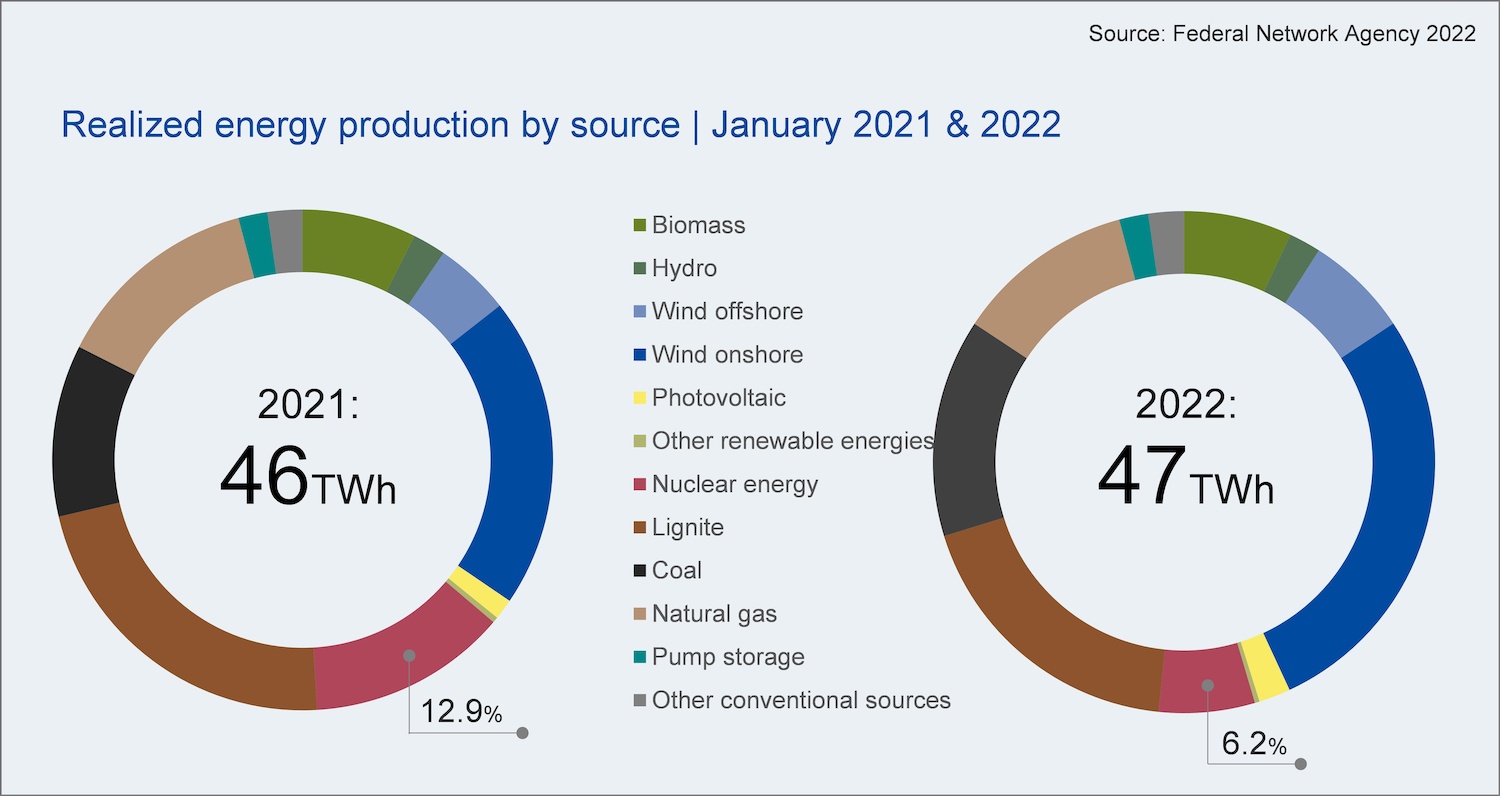Click the Realized energy production chart title
This screenshot has width=1500, height=796.
560,125
